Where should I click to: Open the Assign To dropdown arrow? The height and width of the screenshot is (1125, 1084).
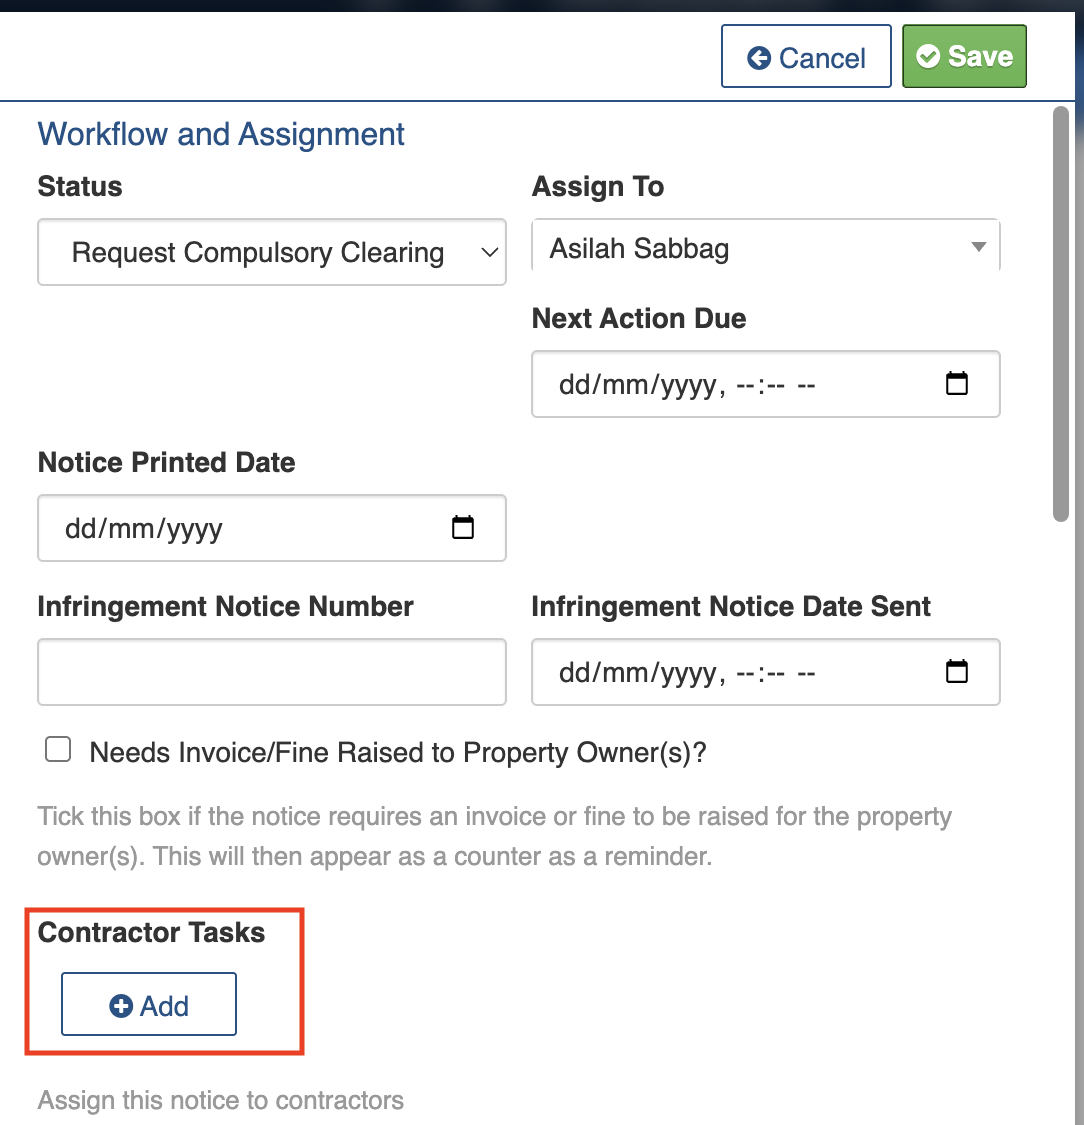tap(979, 247)
